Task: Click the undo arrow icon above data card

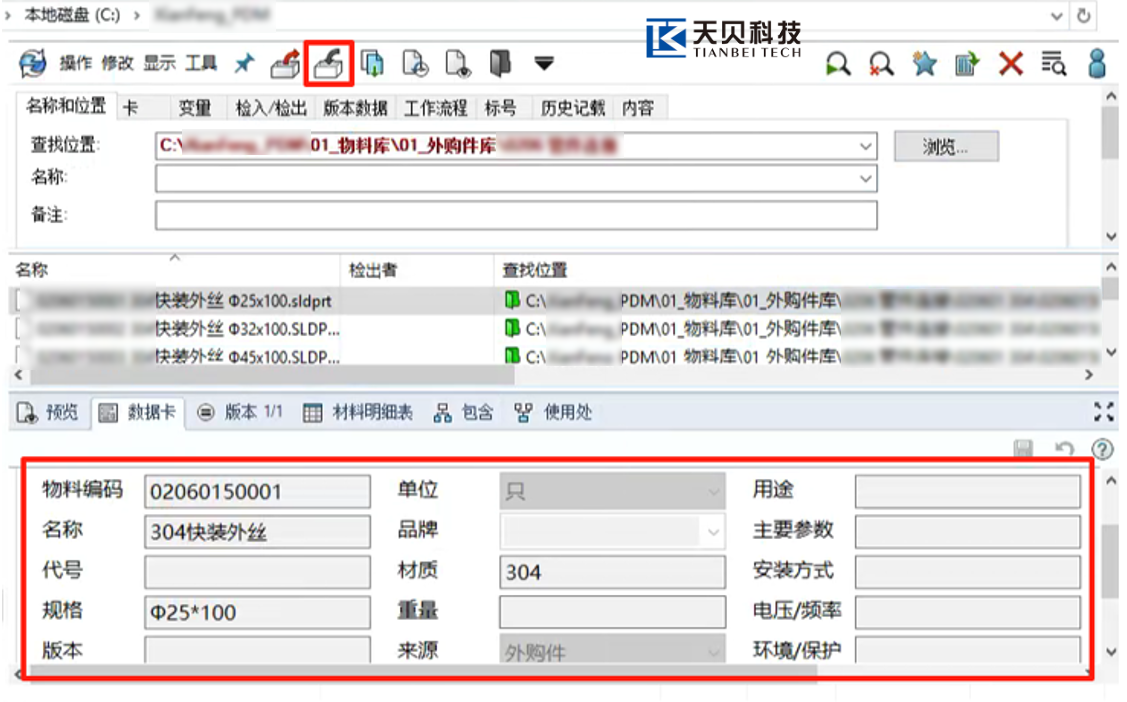Action: tap(1065, 450)
